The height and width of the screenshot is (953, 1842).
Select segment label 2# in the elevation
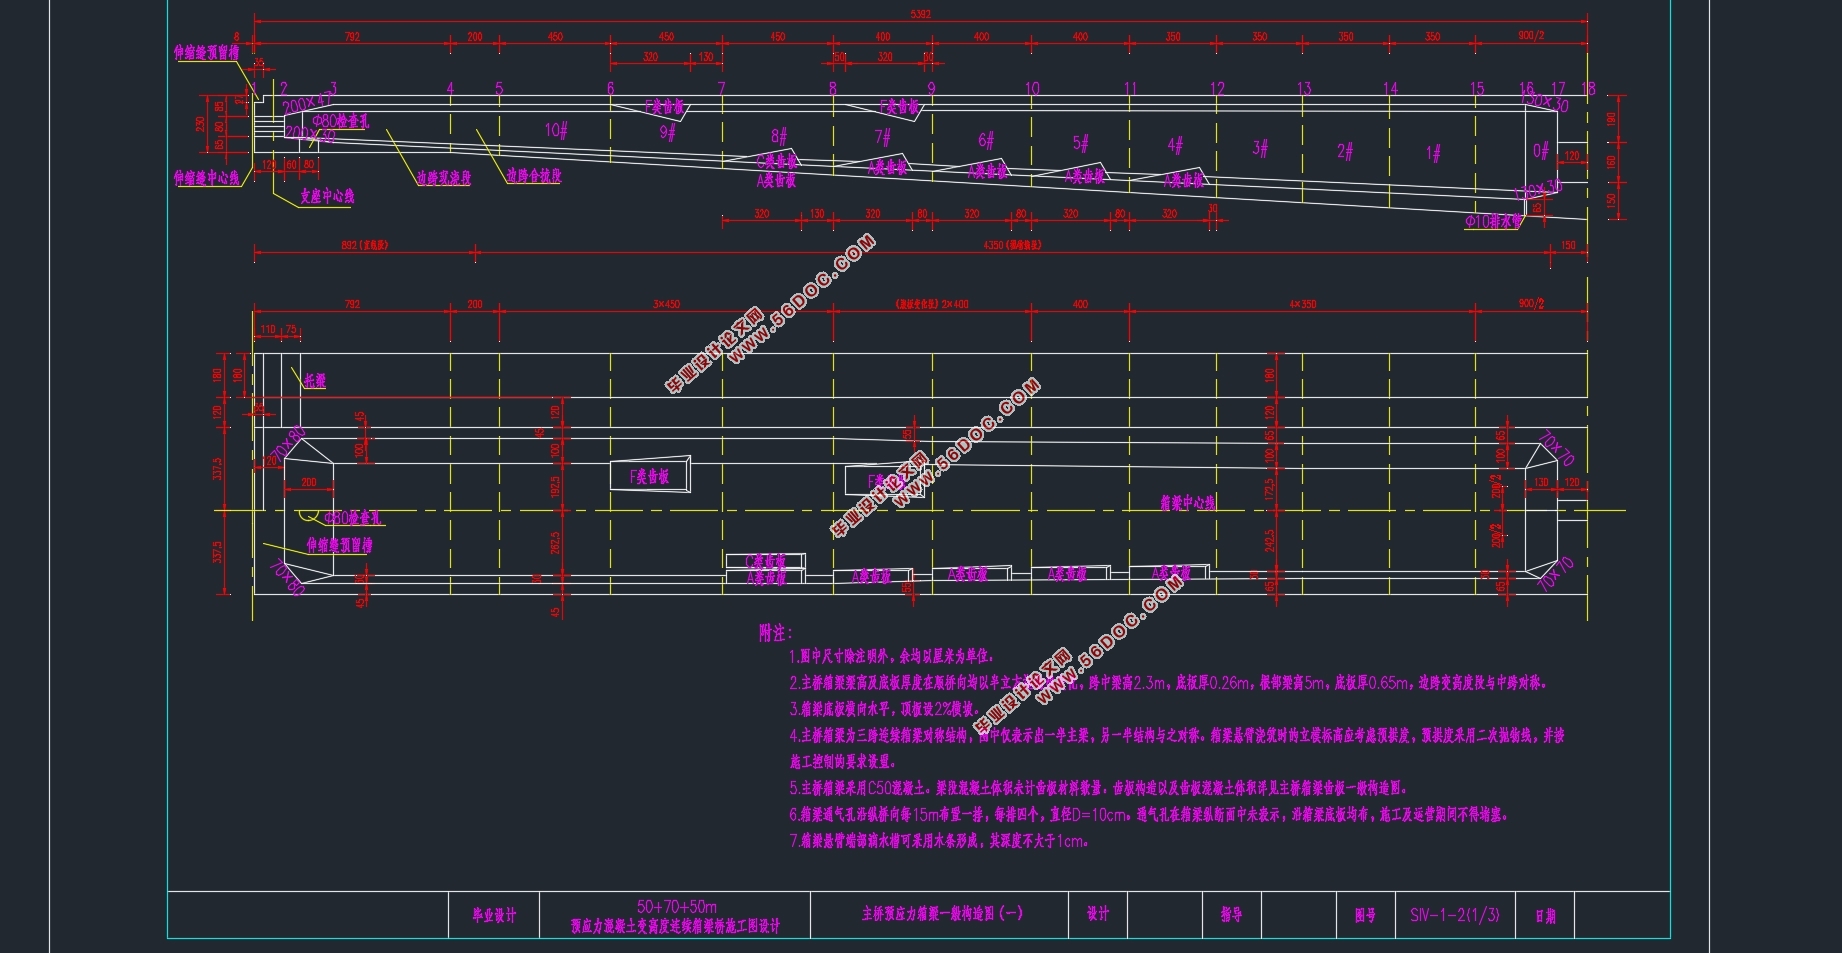coord(1345,151)
